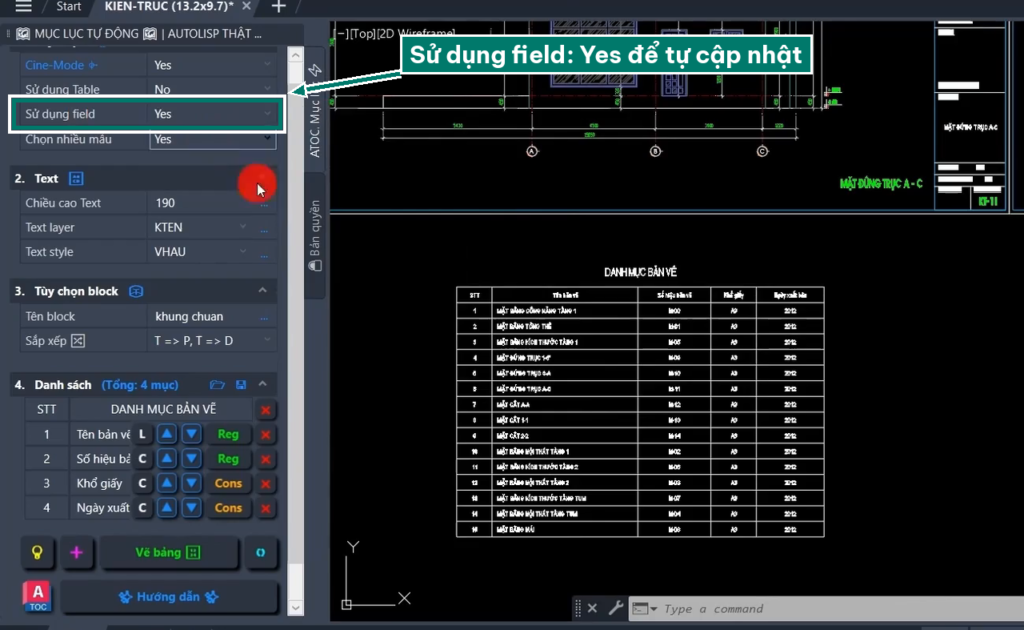
Task: Open the hamburger application menu
Action: [x=23, y=7]
